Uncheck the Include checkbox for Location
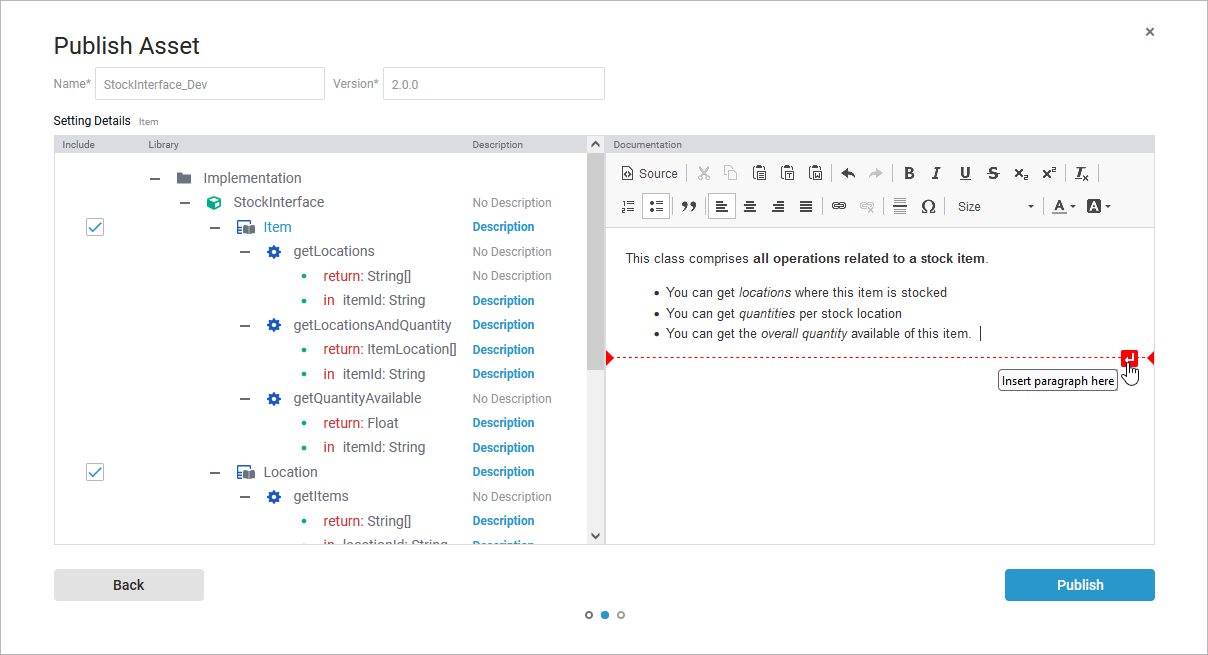This screenshot has height=655, width=1208. point(95,472)
